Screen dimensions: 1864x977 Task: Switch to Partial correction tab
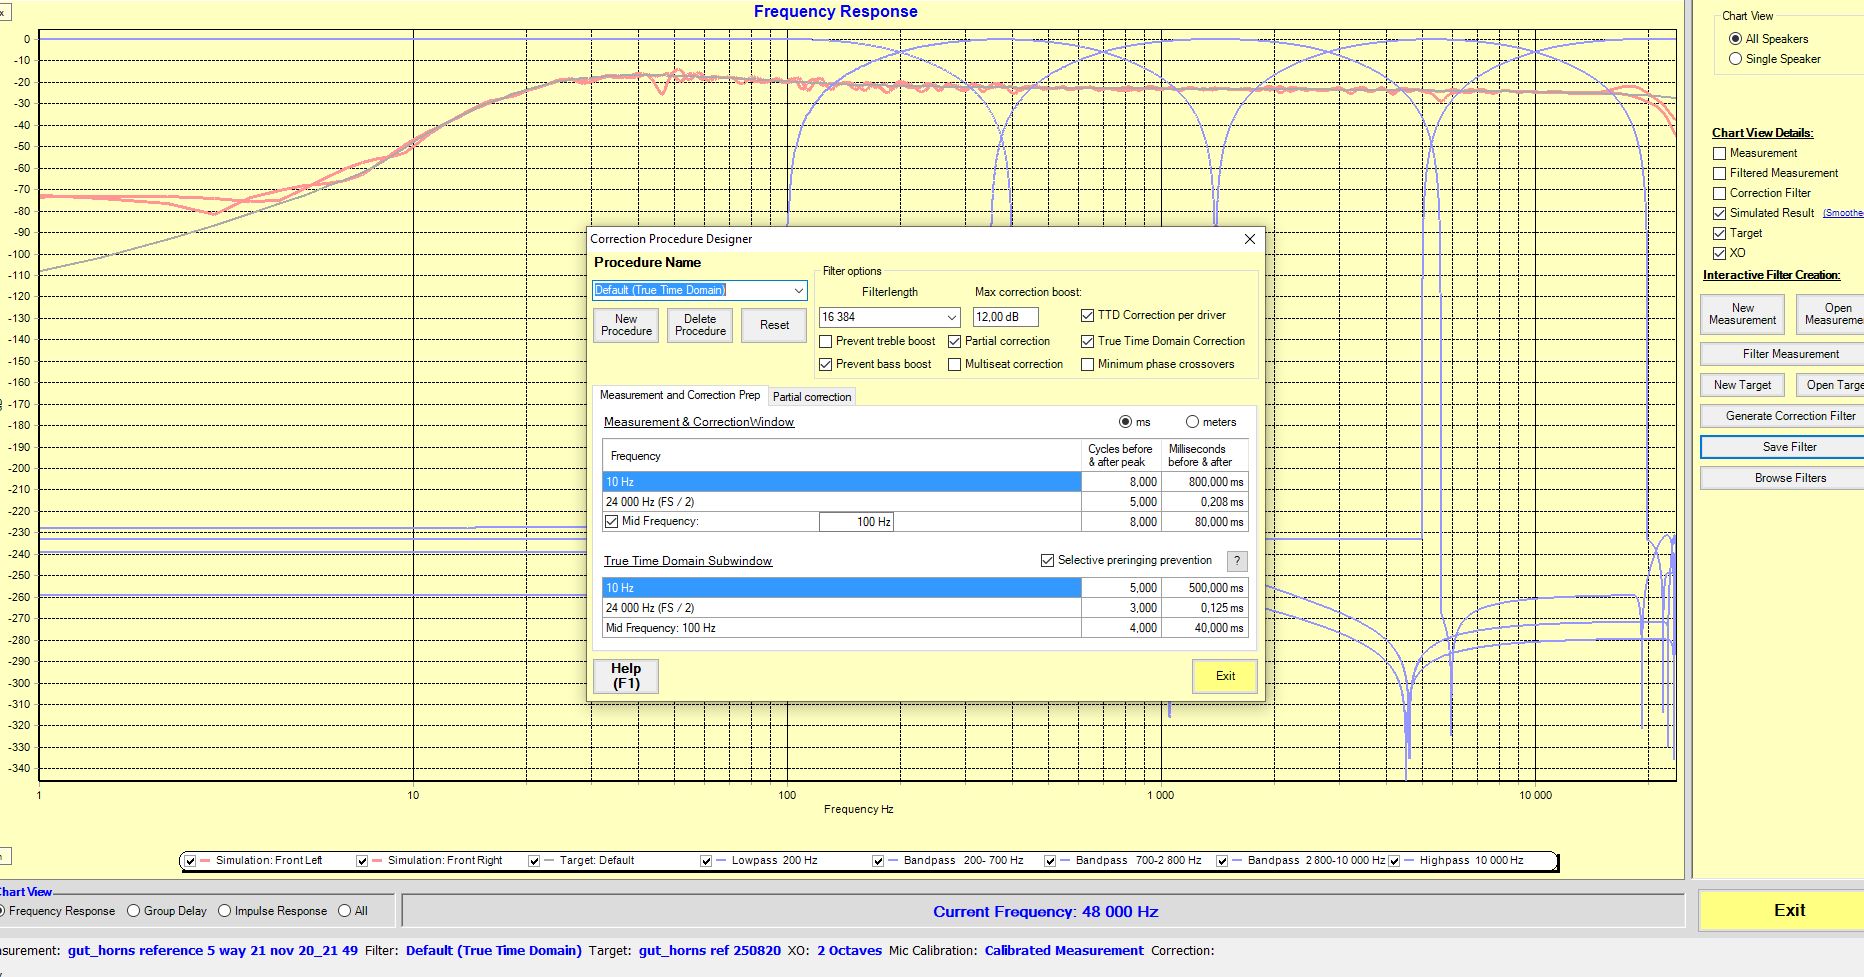pyautogui.click(x=812, y=397)
